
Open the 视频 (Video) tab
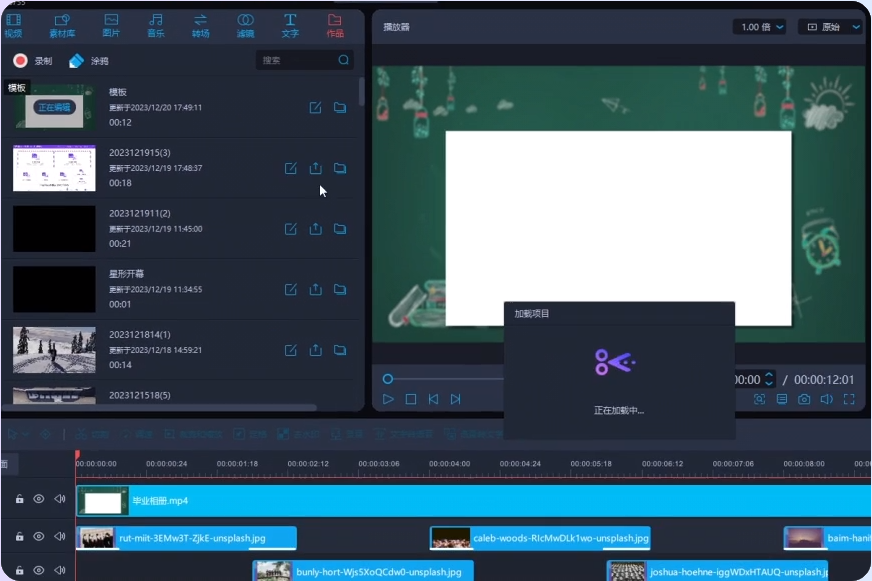13,26
